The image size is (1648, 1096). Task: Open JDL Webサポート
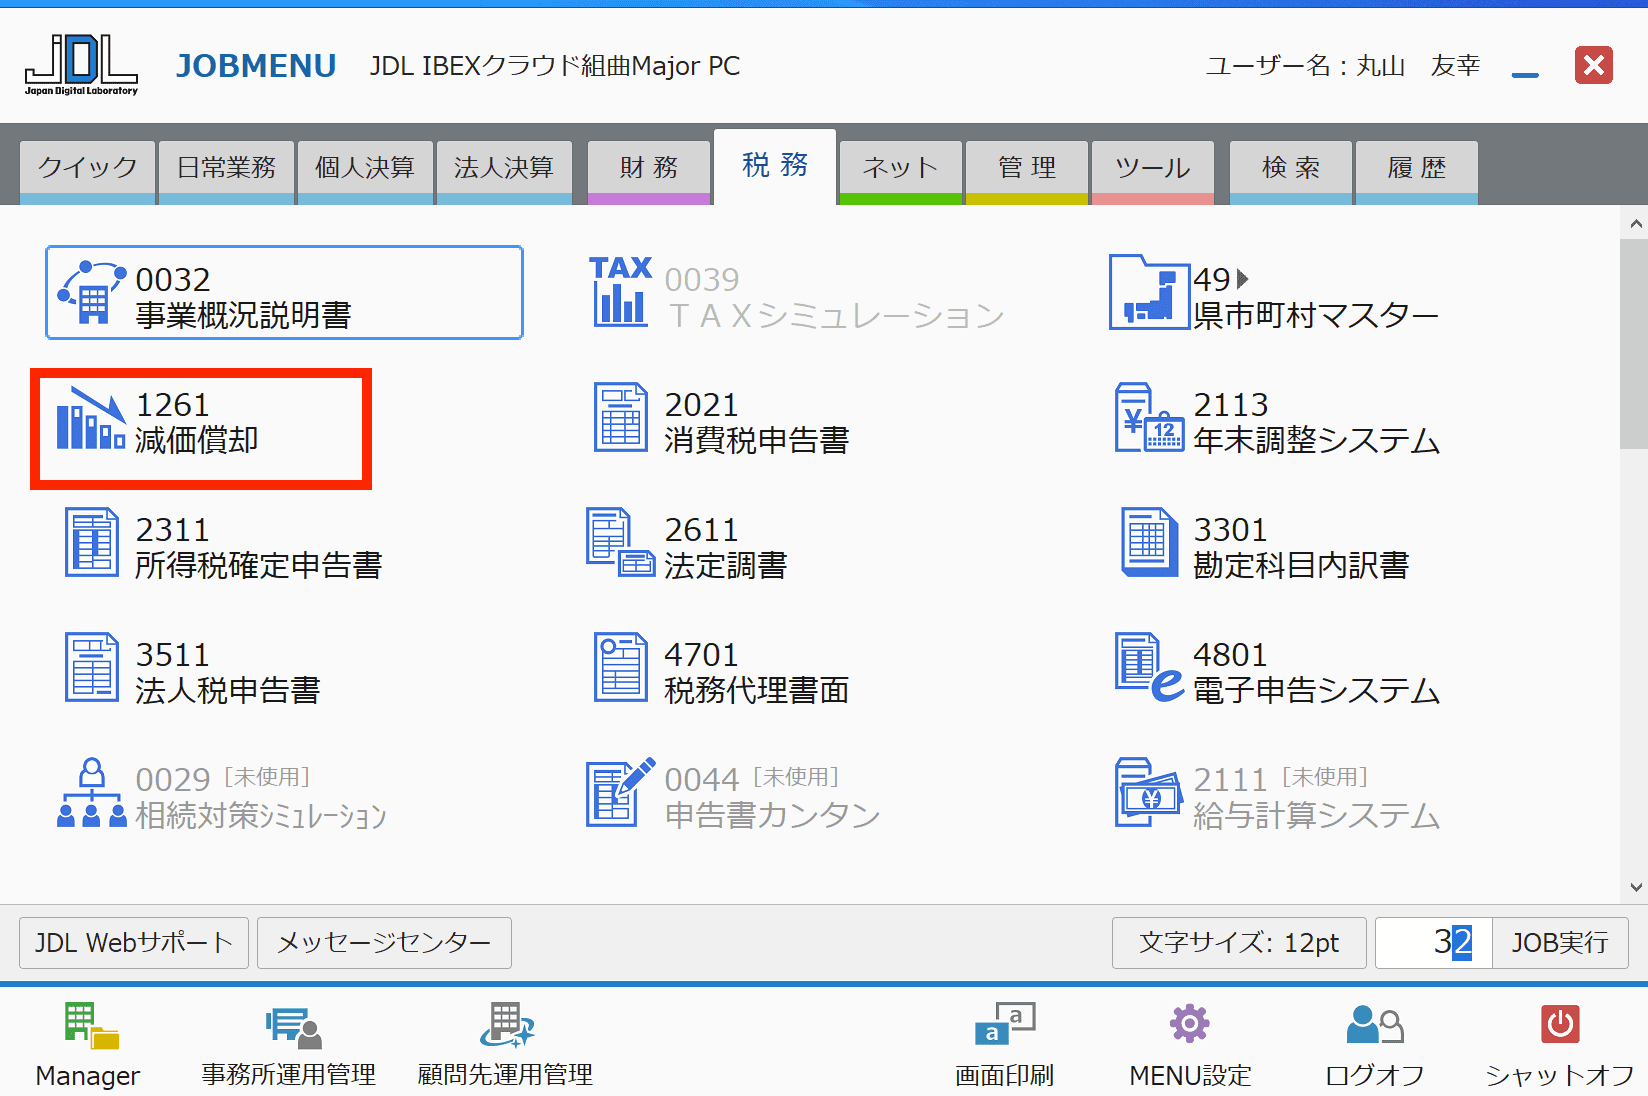[134, 943]
